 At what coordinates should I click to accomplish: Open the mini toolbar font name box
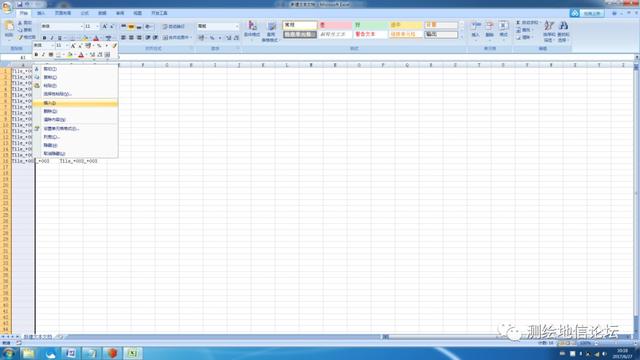44,45
